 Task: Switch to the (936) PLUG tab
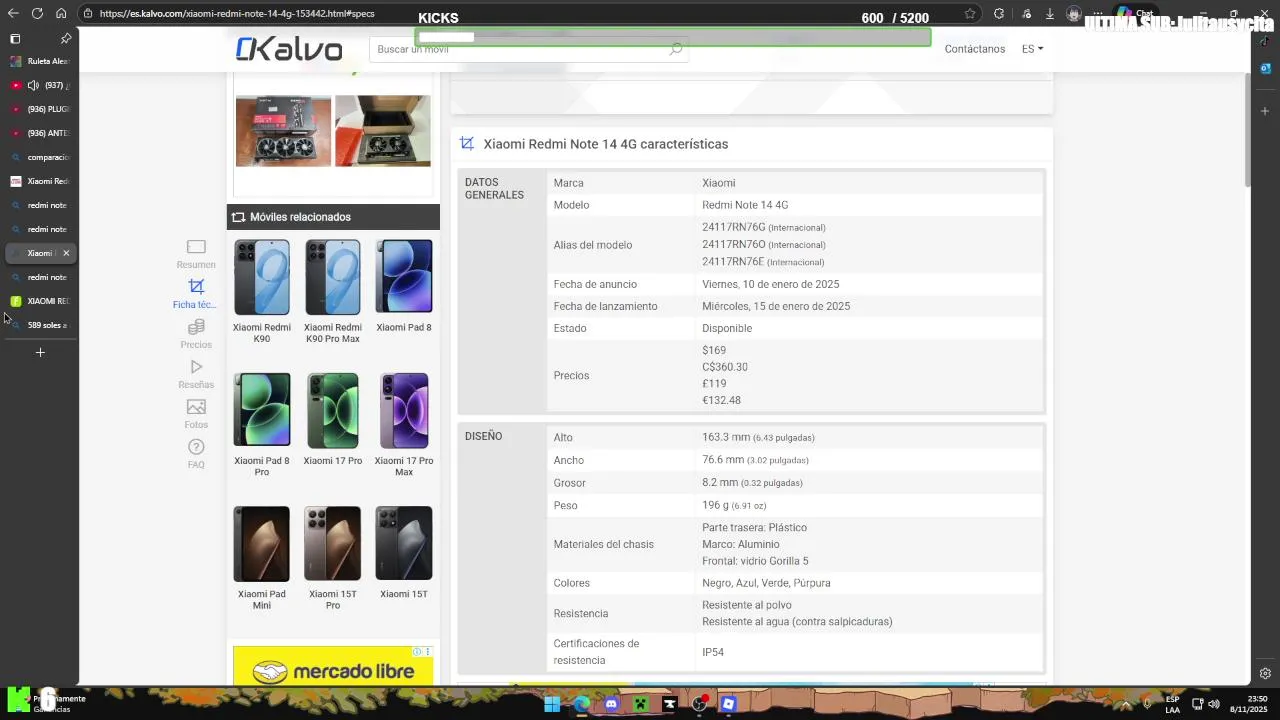tap(40, 109)
